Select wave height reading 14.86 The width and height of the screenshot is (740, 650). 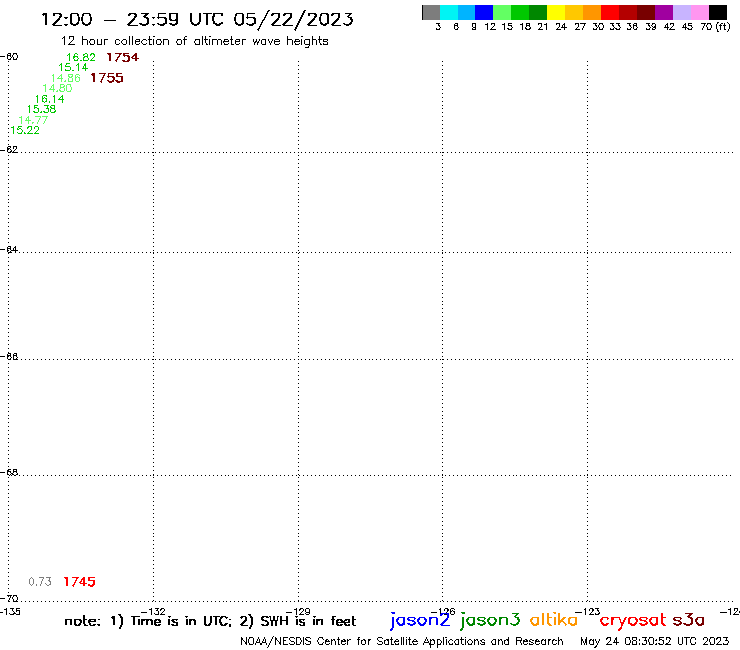tap(66, 78)
